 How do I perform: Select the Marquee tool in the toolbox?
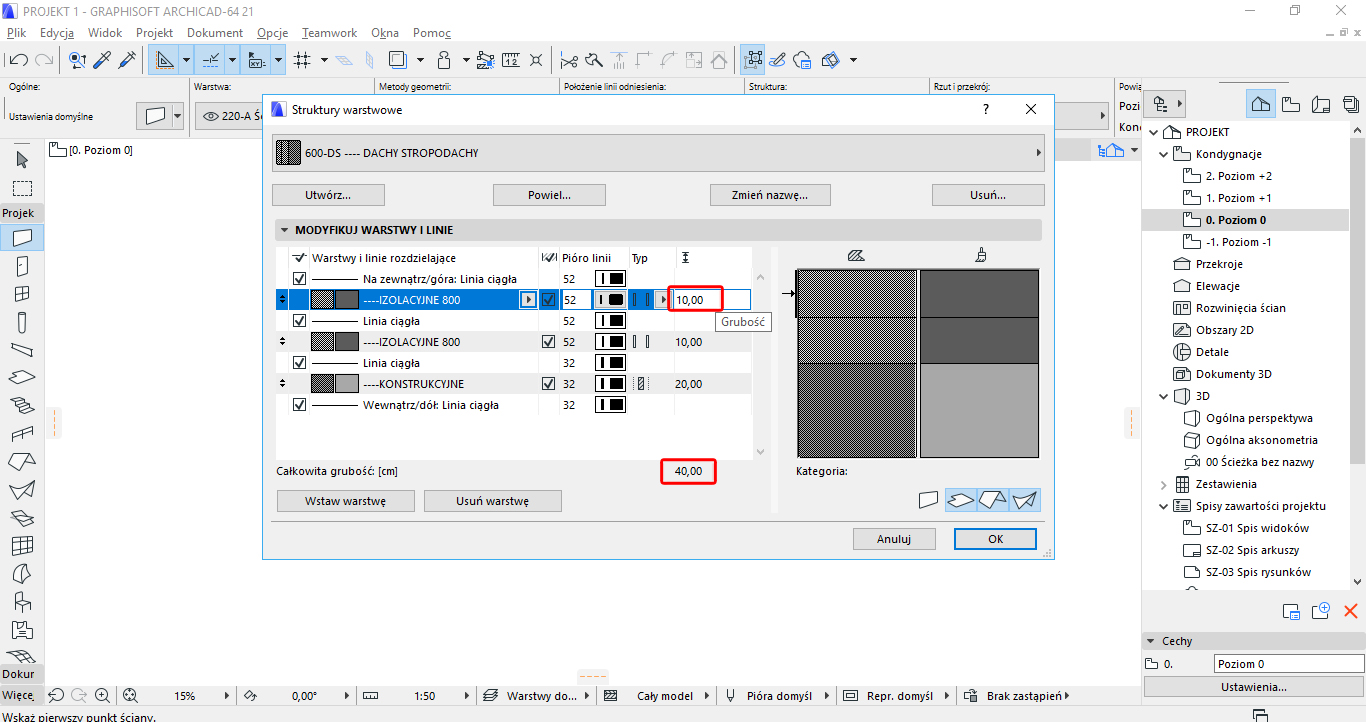(22, 188)
